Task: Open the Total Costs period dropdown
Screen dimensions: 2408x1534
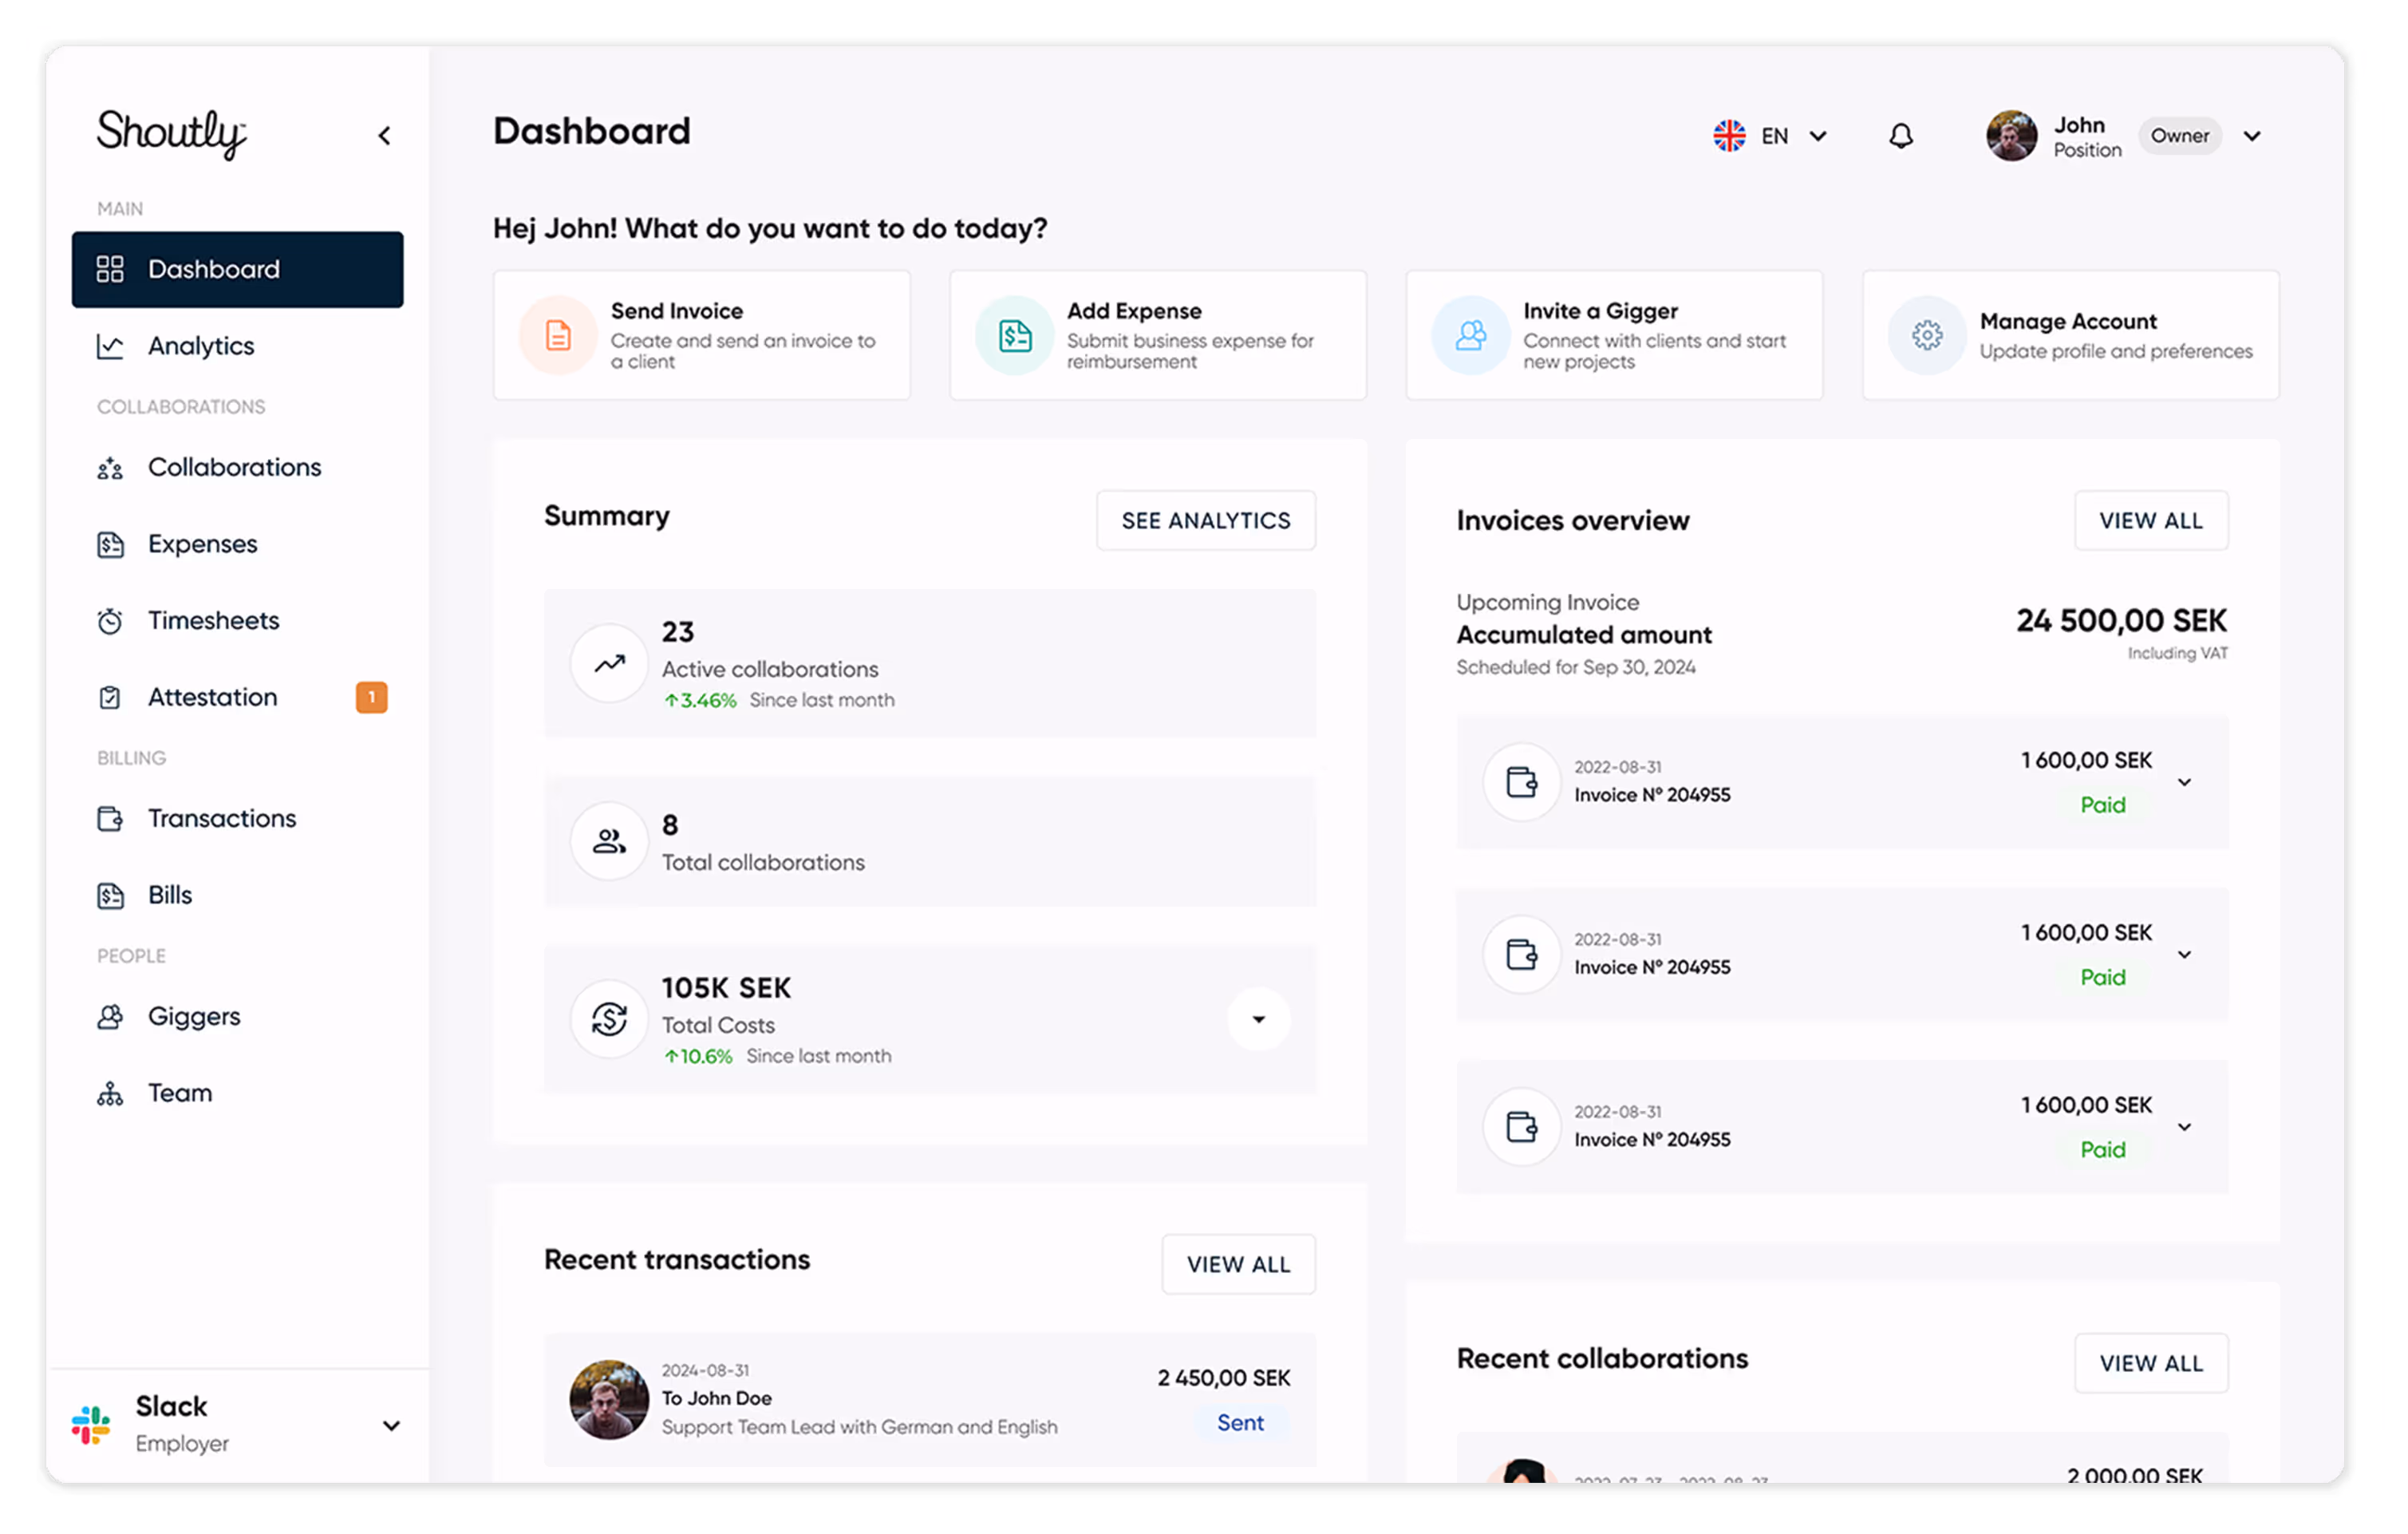Action: point(1258,1019)
